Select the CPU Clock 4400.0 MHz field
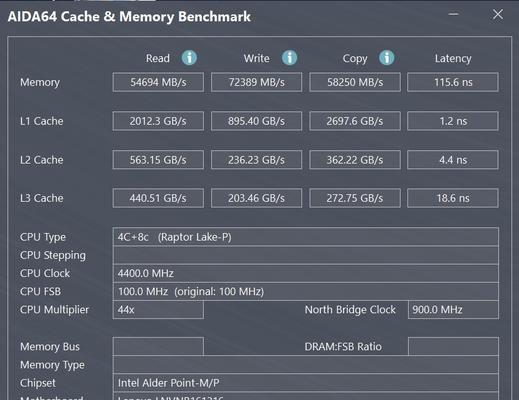519x400 pixels. point(306,273)
